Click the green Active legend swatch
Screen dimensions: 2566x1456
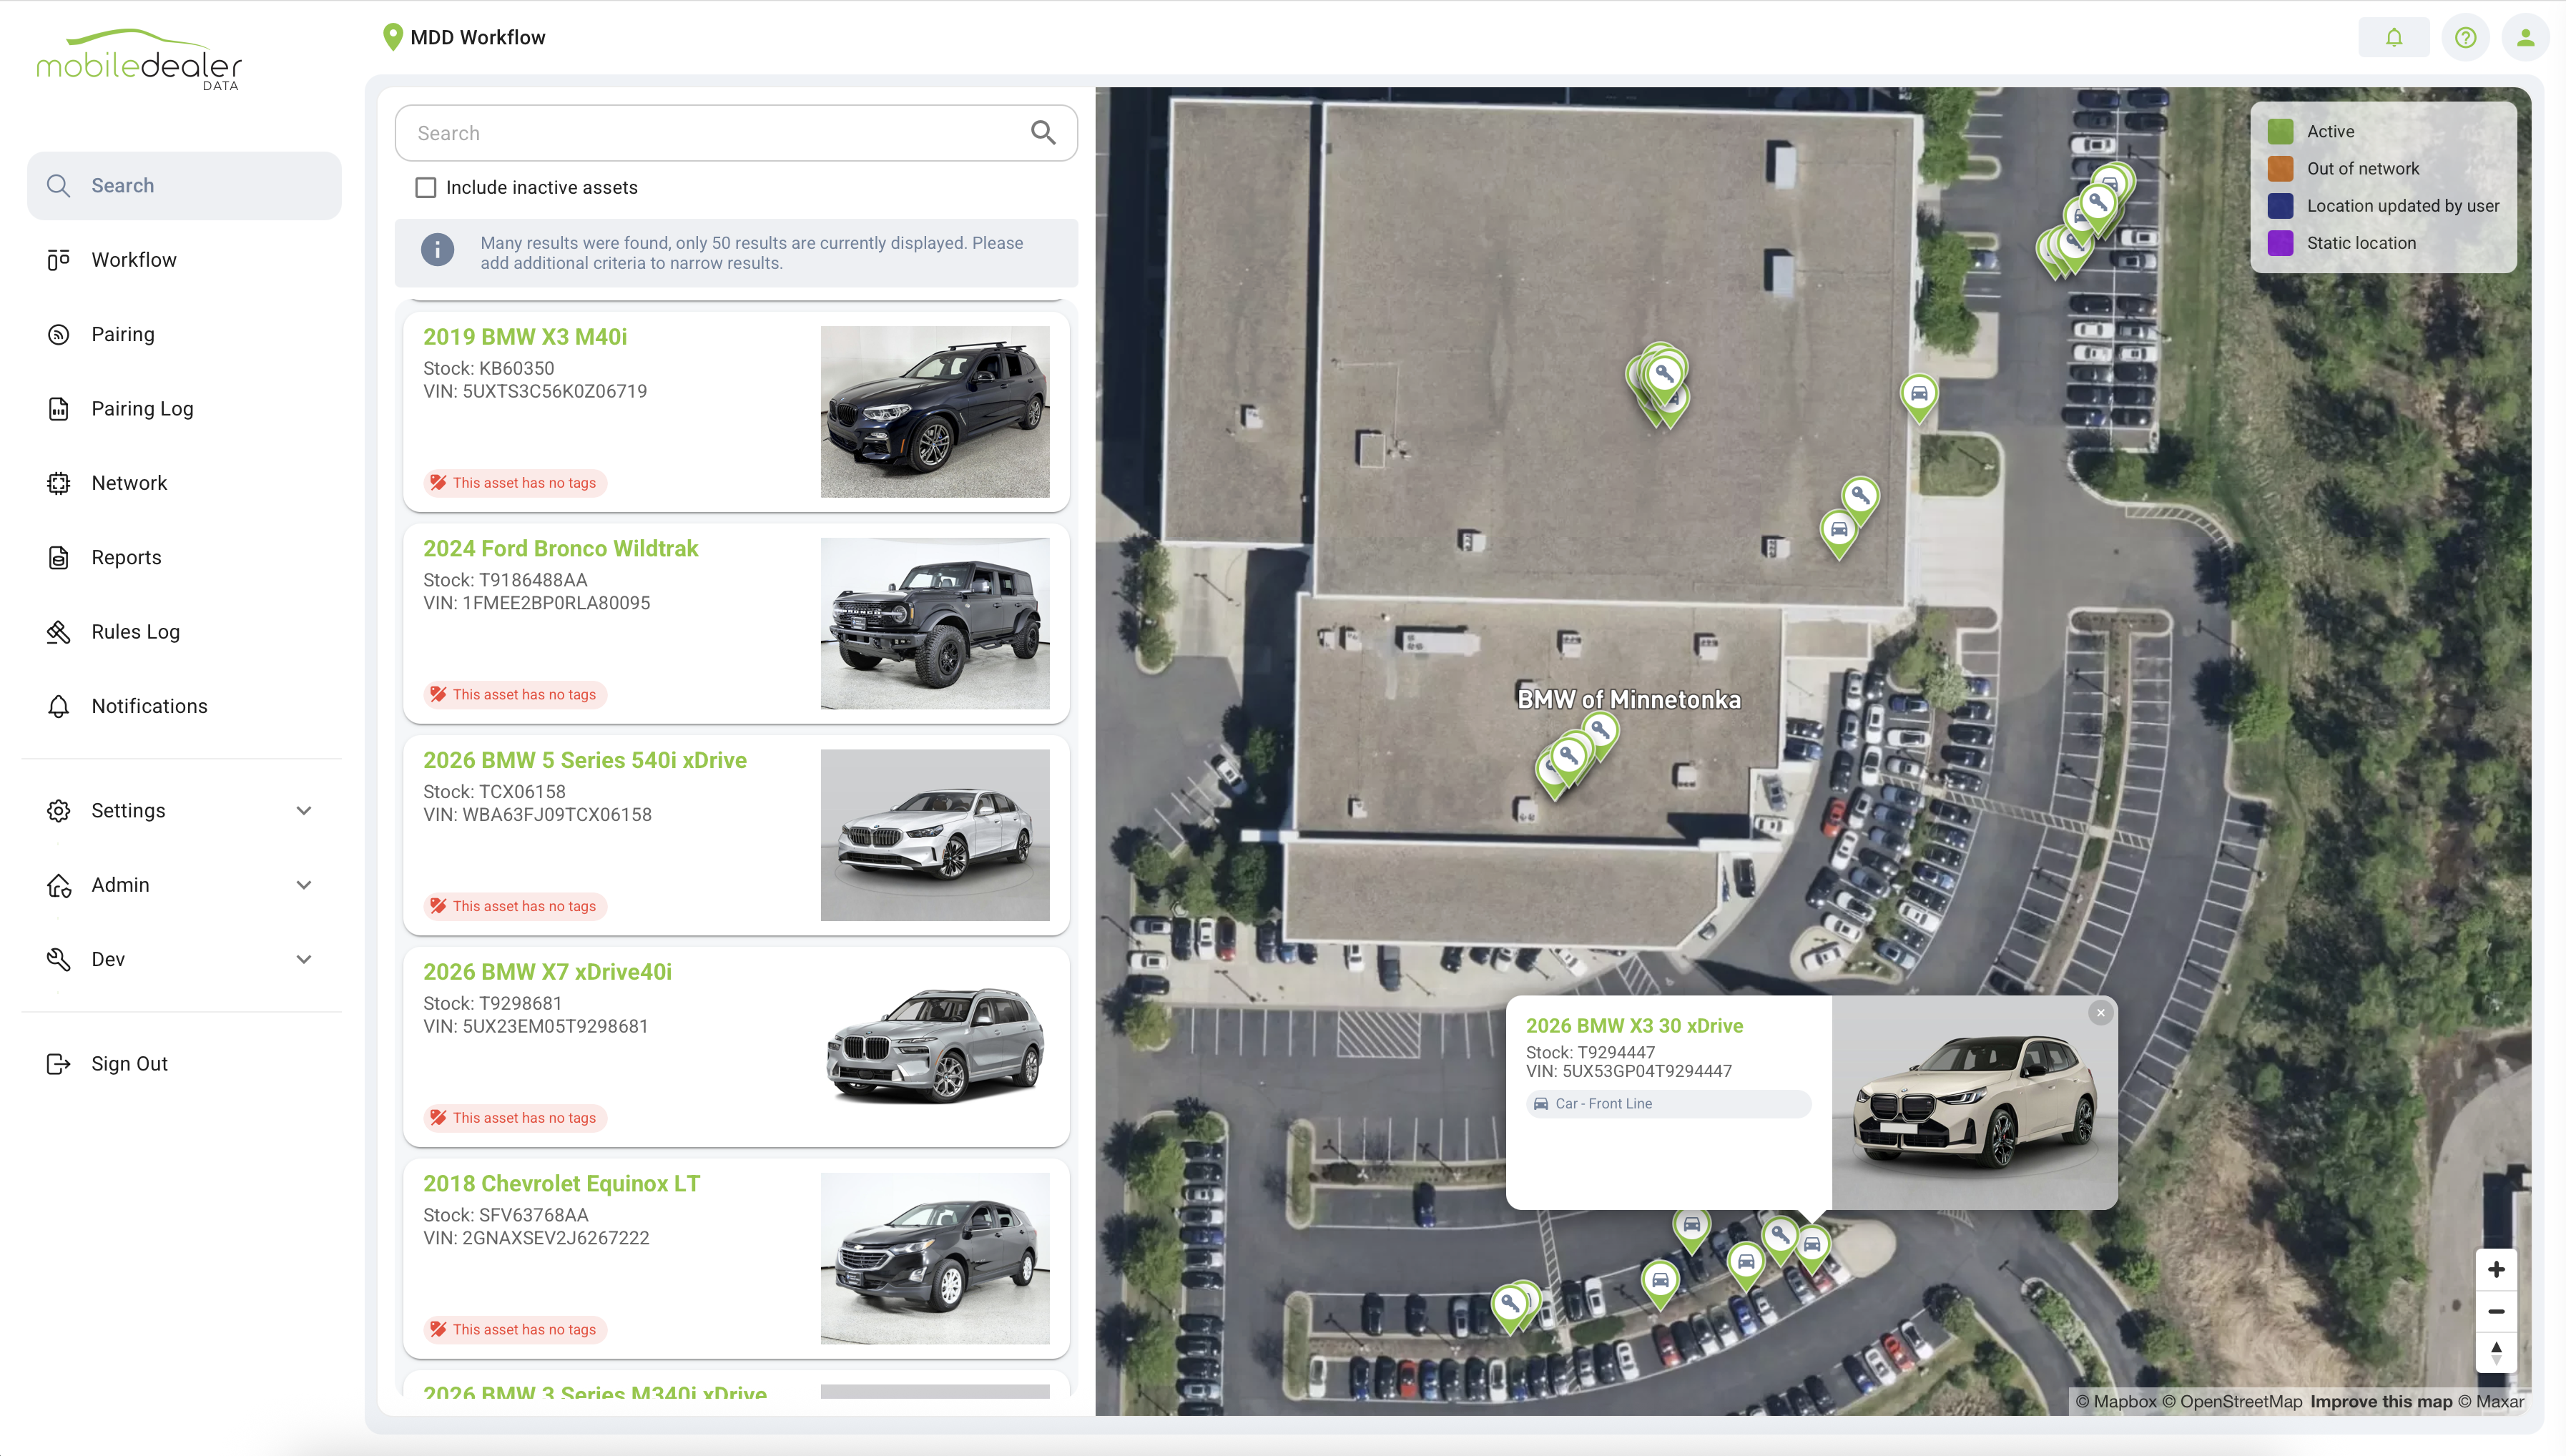(2280, 131)
